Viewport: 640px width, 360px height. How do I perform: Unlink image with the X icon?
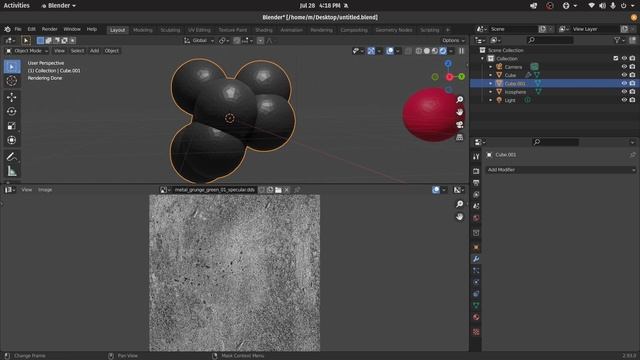coord(287,190)
